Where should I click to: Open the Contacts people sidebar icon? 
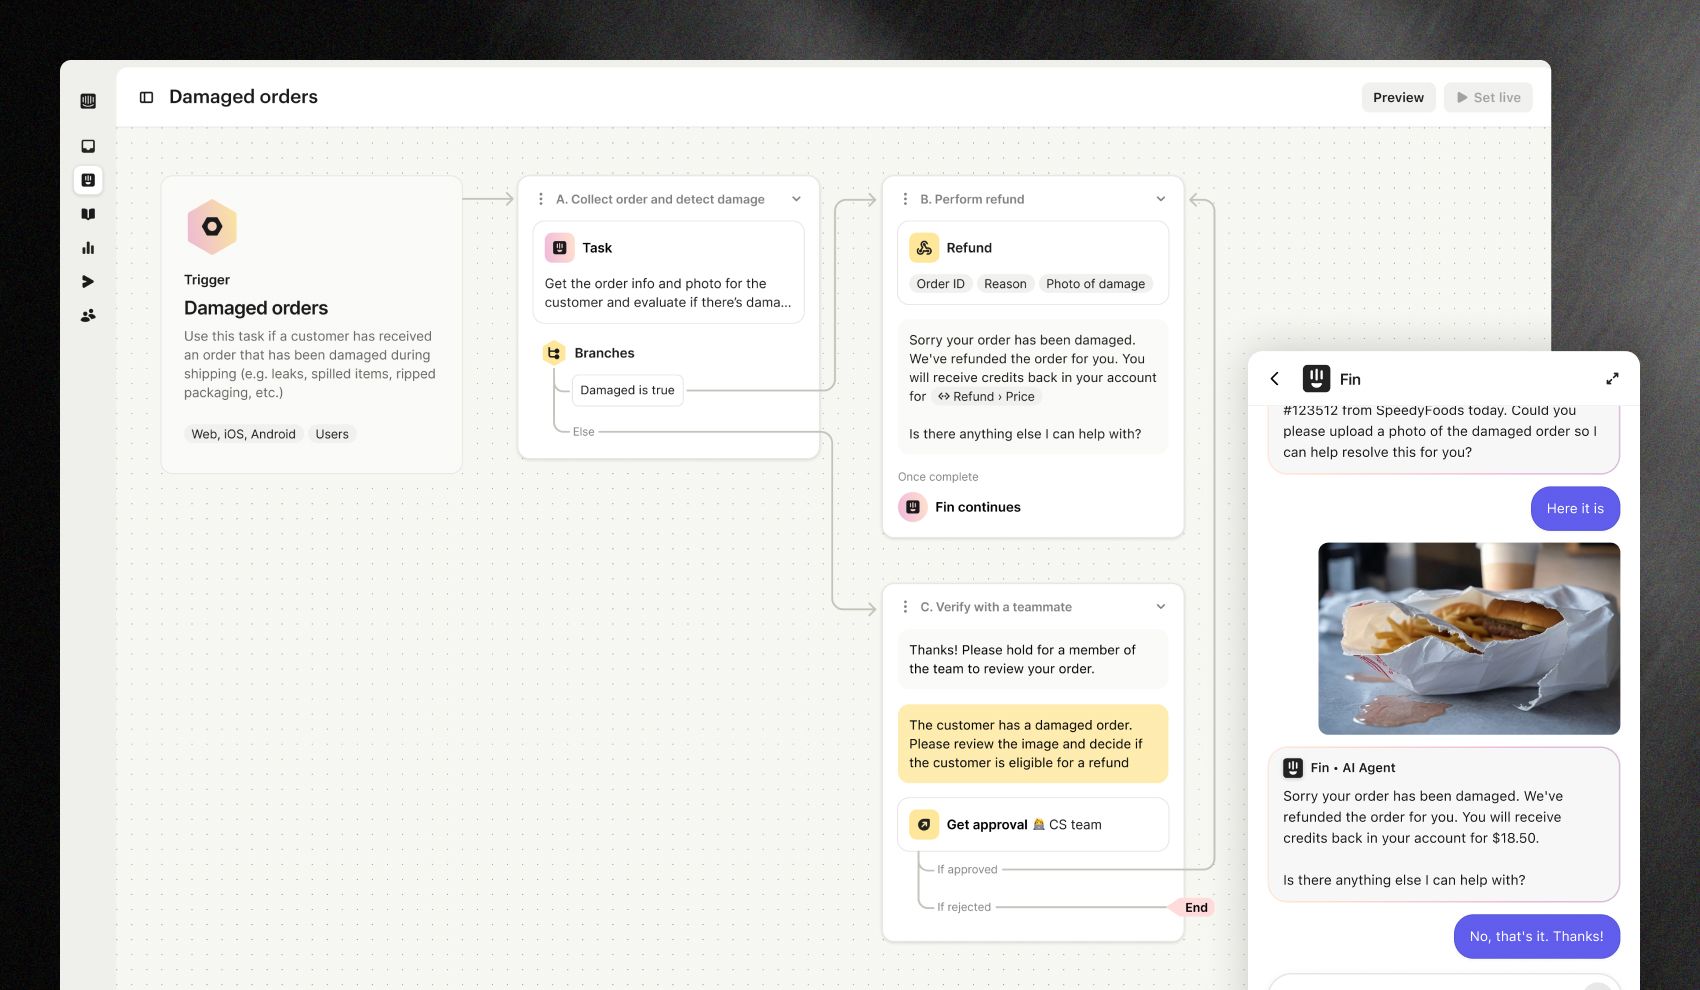(x=88, y=315)
